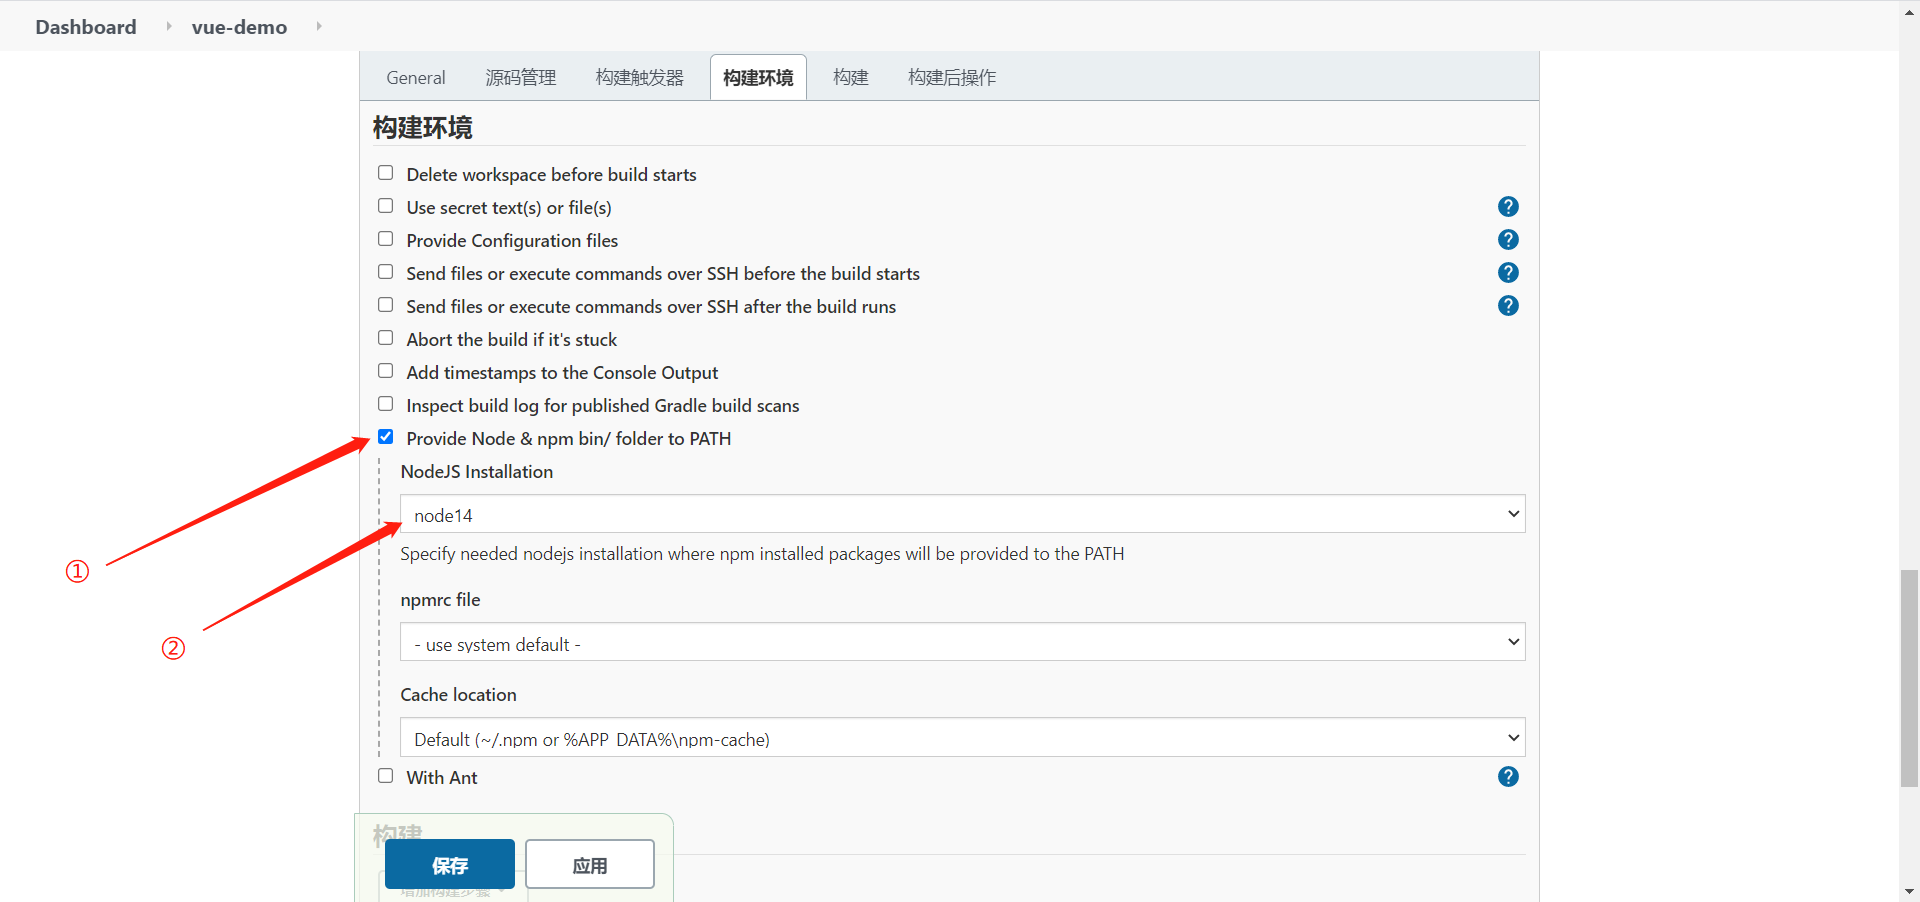Open help for Use secret text(s) or file(s)
Viewport: 1920px width, 902px height.
[1508, 207]
